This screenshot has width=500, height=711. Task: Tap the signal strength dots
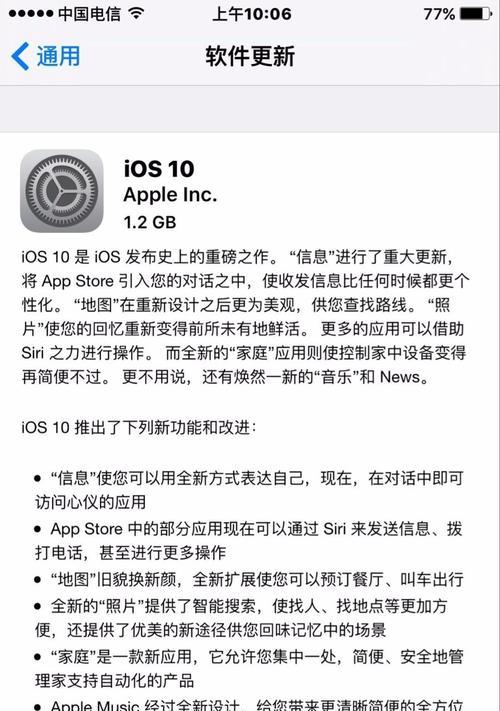pos(31,14)
